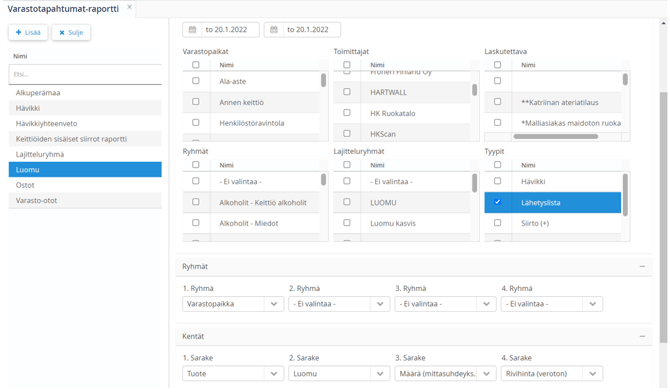This screenshot has height=392, width=670.
Task: Open 4. Sarake Rivihinta (veroton) dropdown
Action: pyautogui.click(x=552, y=374)
